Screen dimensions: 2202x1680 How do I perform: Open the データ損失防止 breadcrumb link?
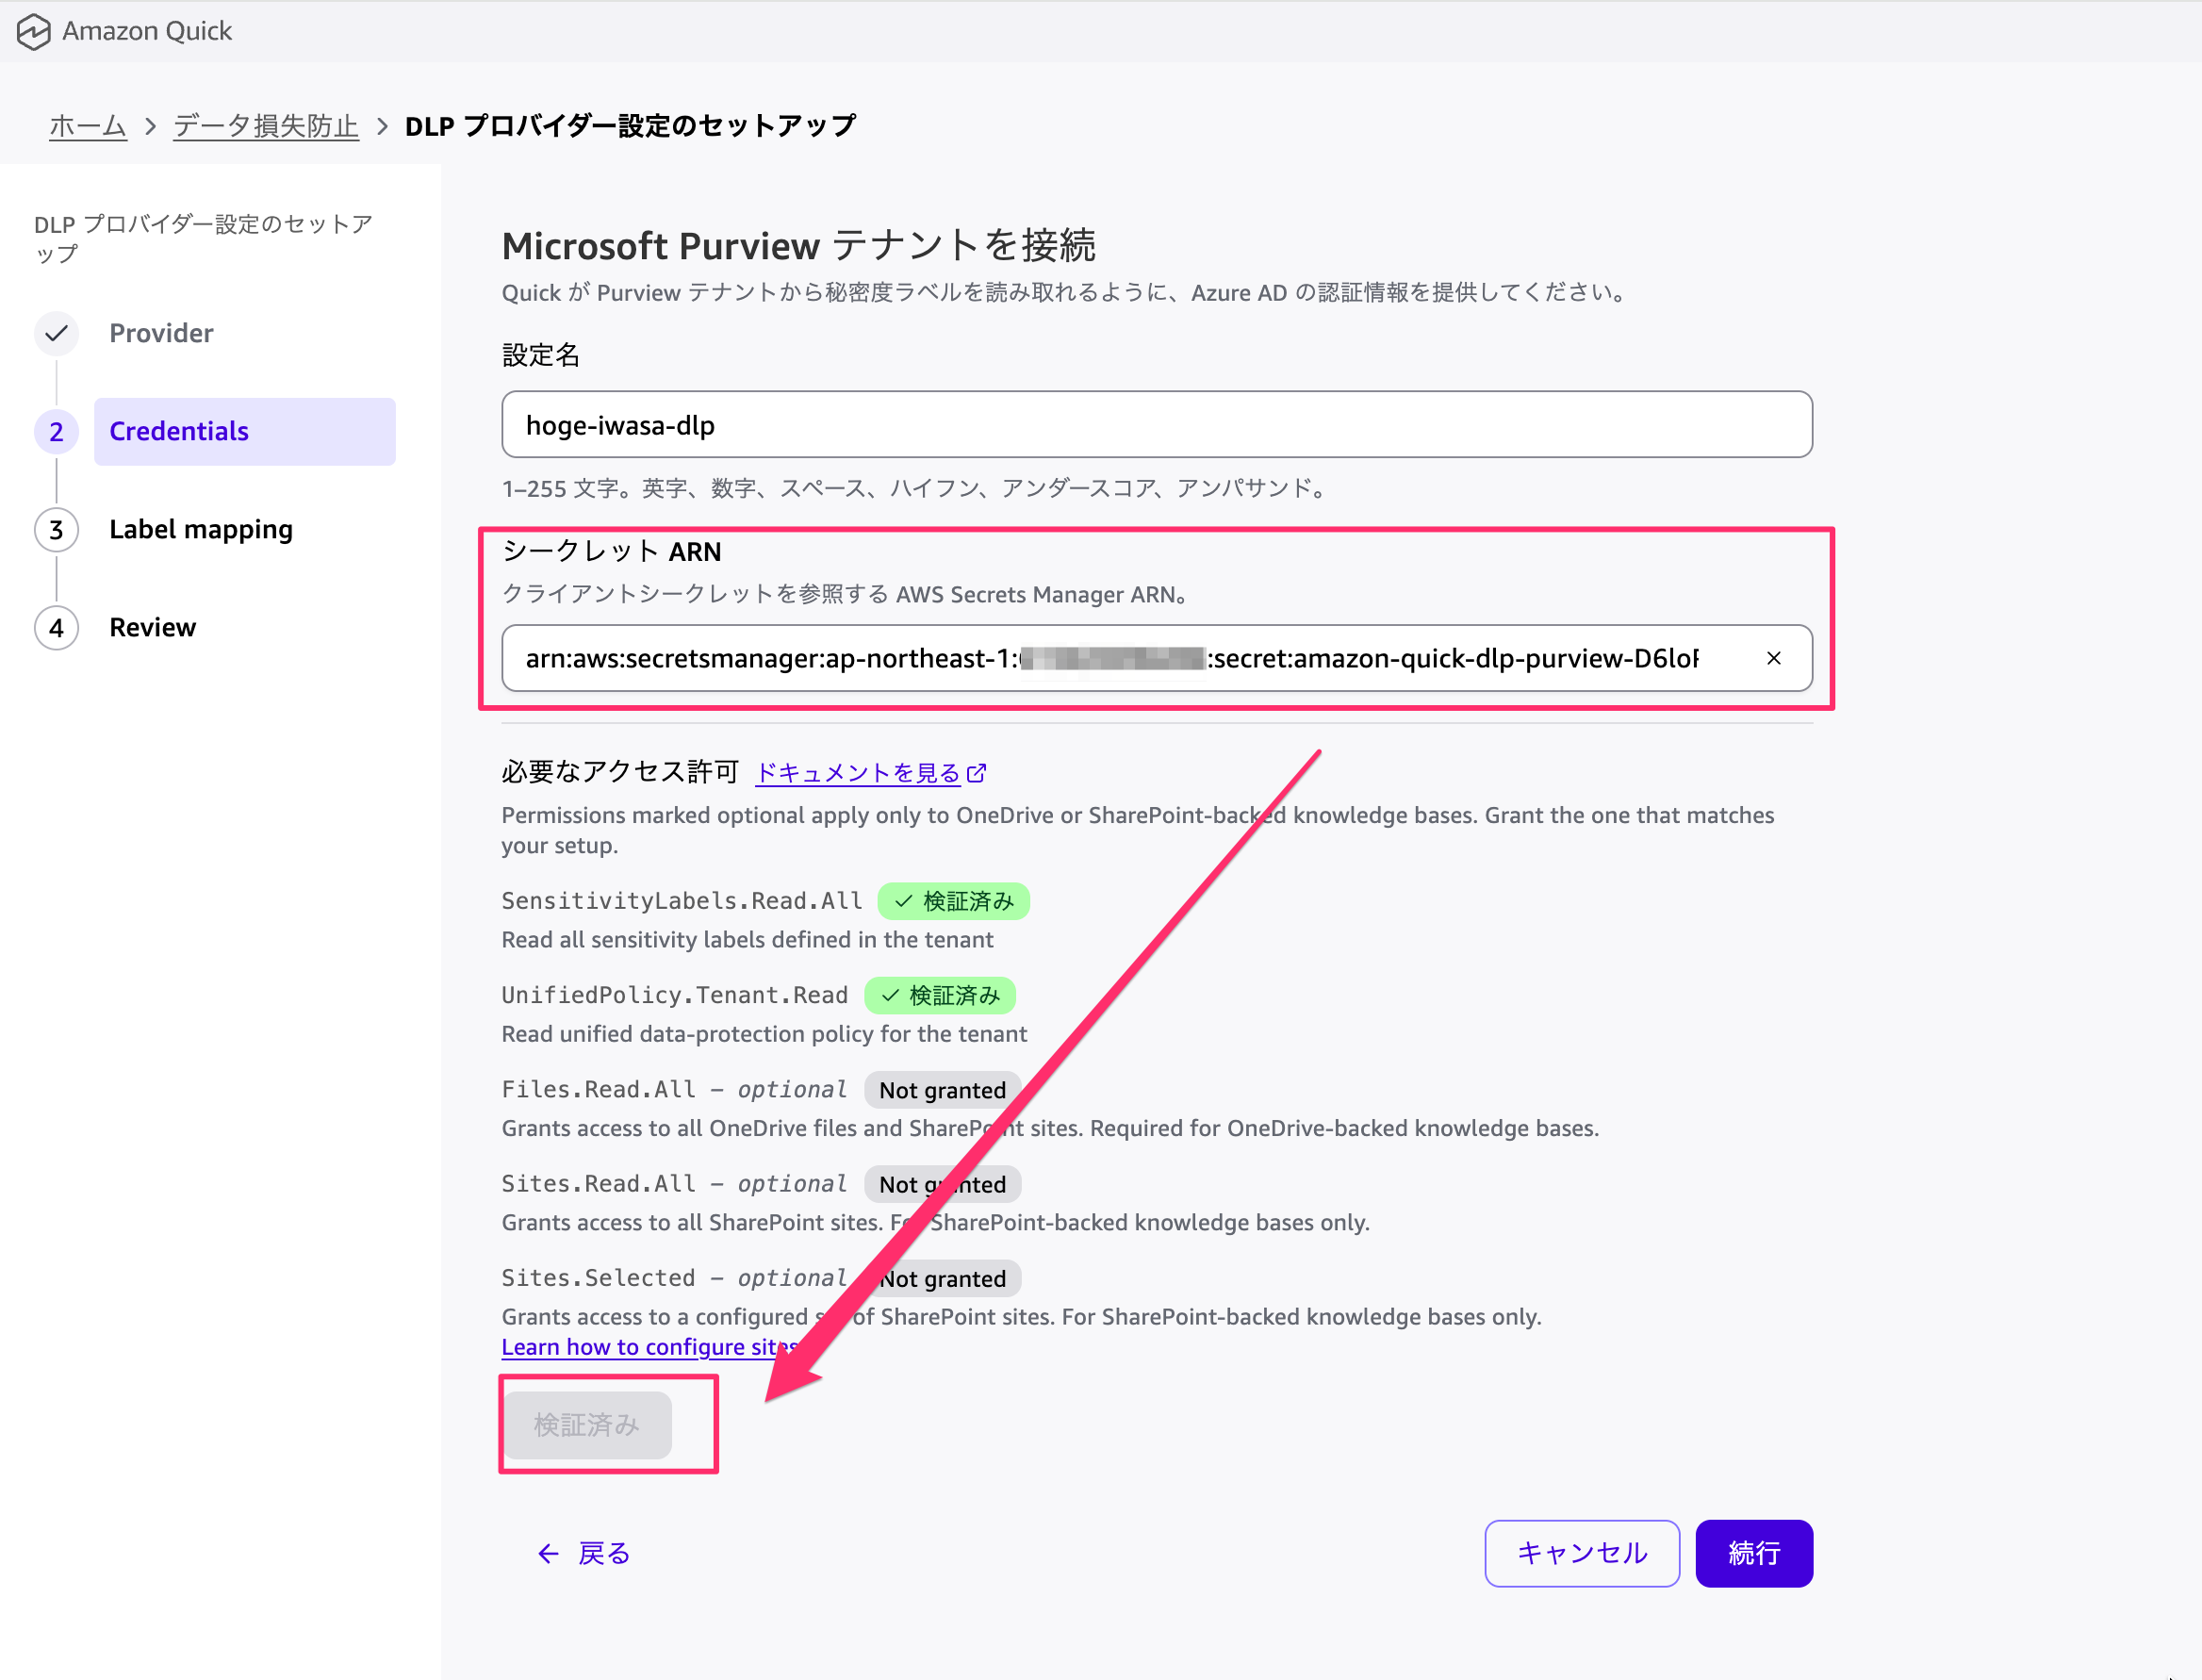[265, 125]
